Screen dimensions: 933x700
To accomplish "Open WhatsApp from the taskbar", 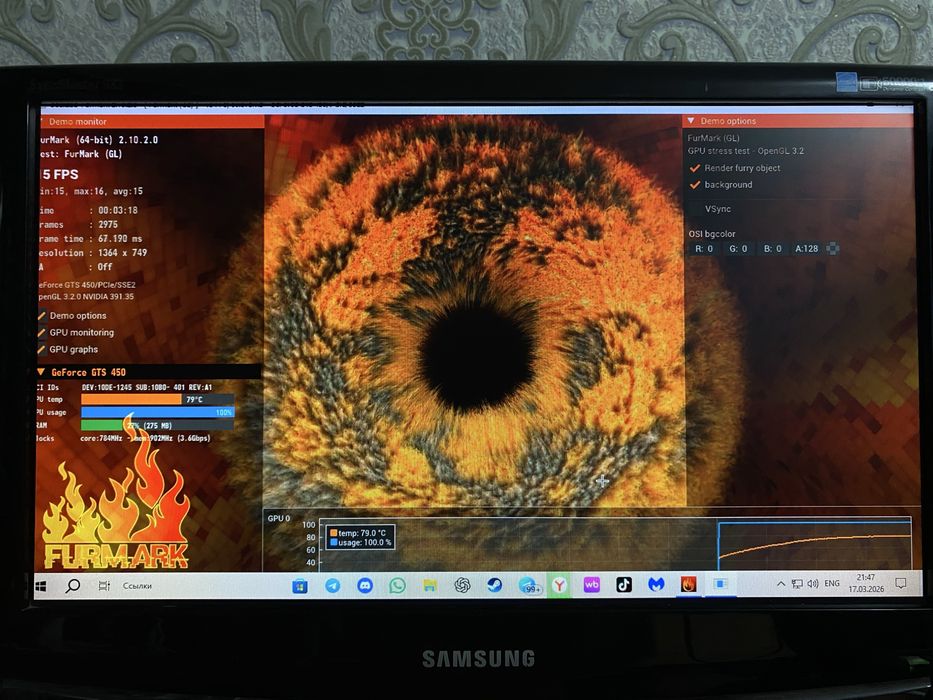I will click(x=397, y=586).
